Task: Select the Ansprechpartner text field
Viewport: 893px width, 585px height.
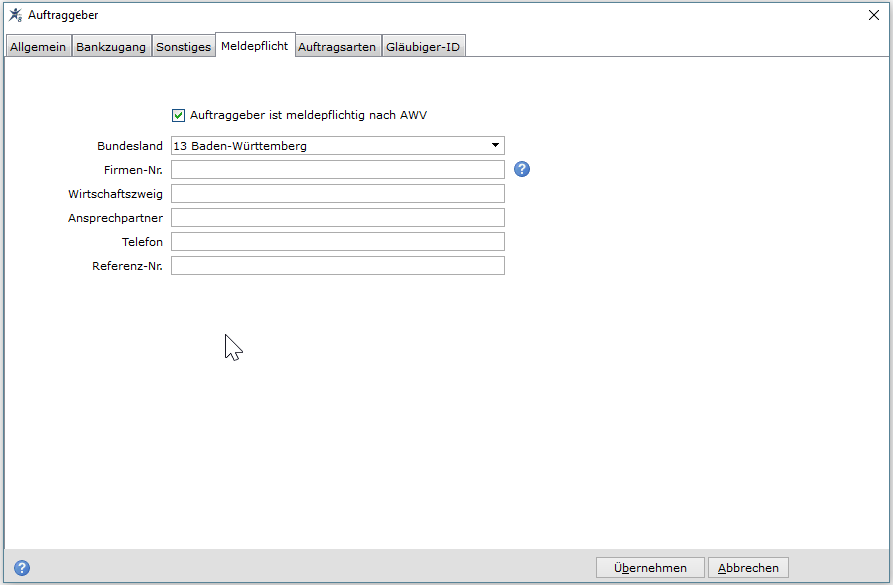Action: 338,218
